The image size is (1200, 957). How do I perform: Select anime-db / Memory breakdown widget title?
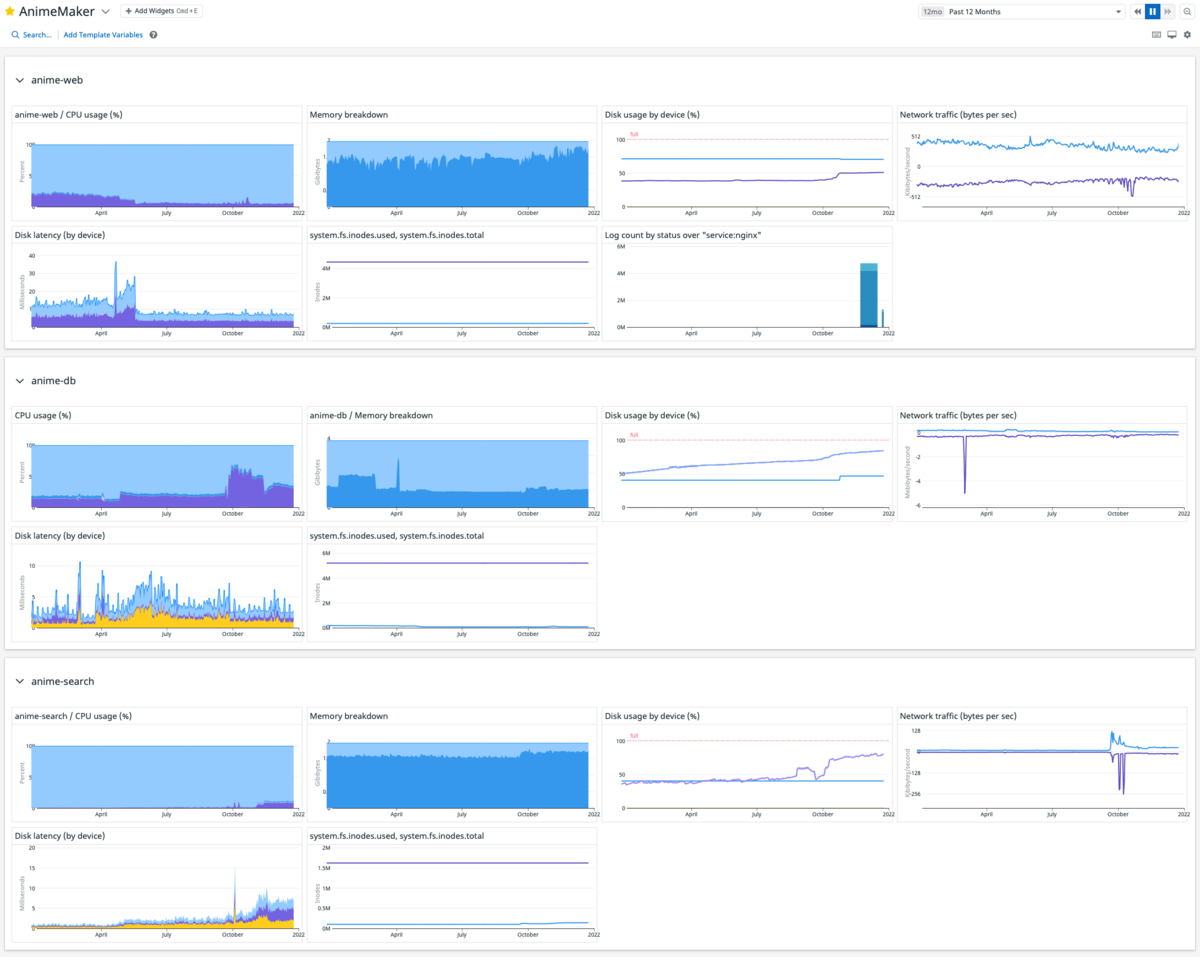[371, 415]
